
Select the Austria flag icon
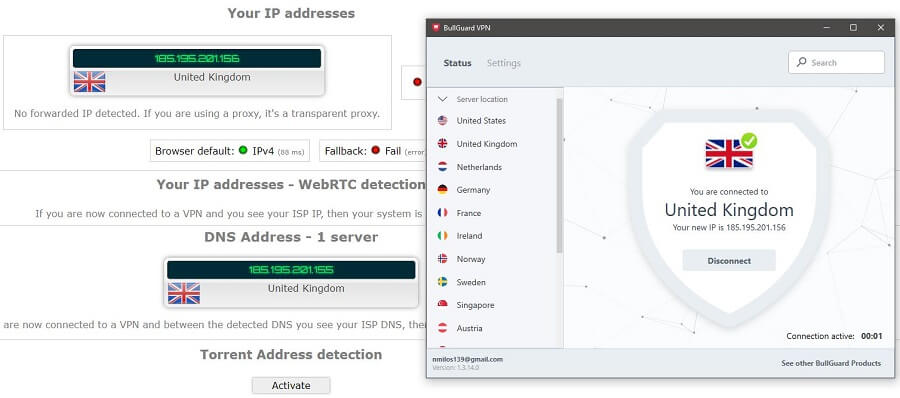pos(443,328)
